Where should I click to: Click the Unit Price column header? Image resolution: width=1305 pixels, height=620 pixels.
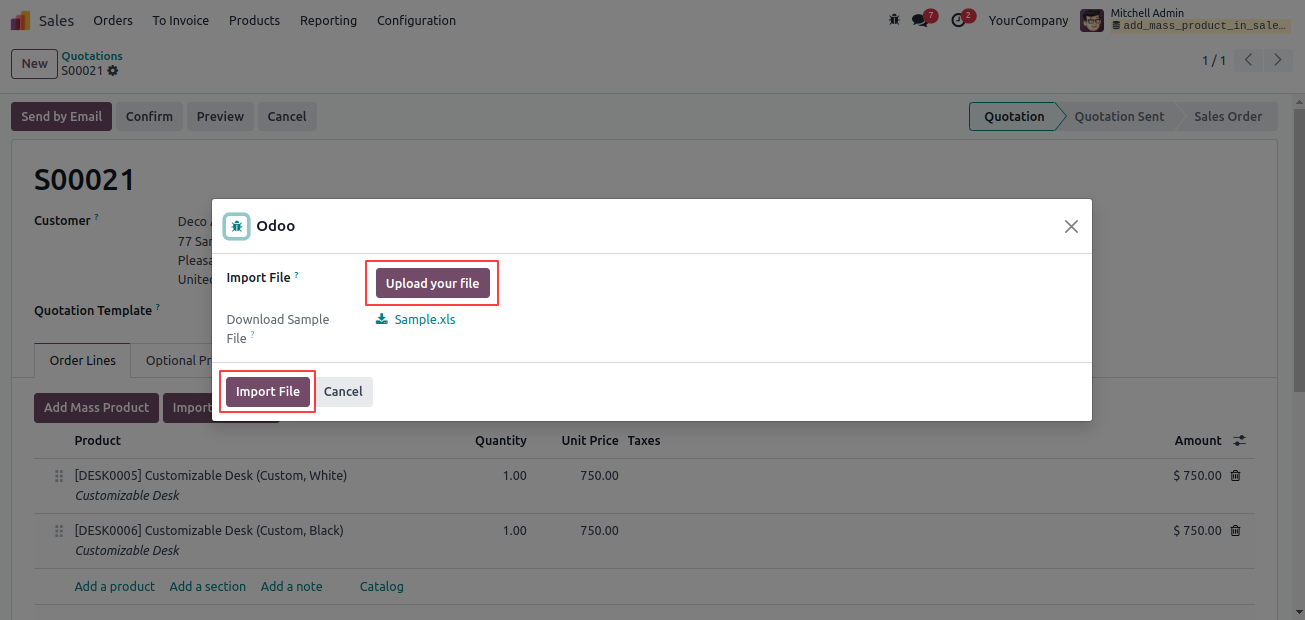click(590, 440)
